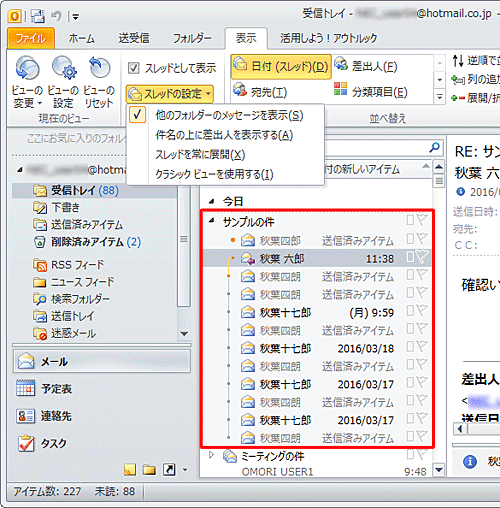Open the 検索フォルダー folder
Screen dimensions: 500x508
[71, 299]
